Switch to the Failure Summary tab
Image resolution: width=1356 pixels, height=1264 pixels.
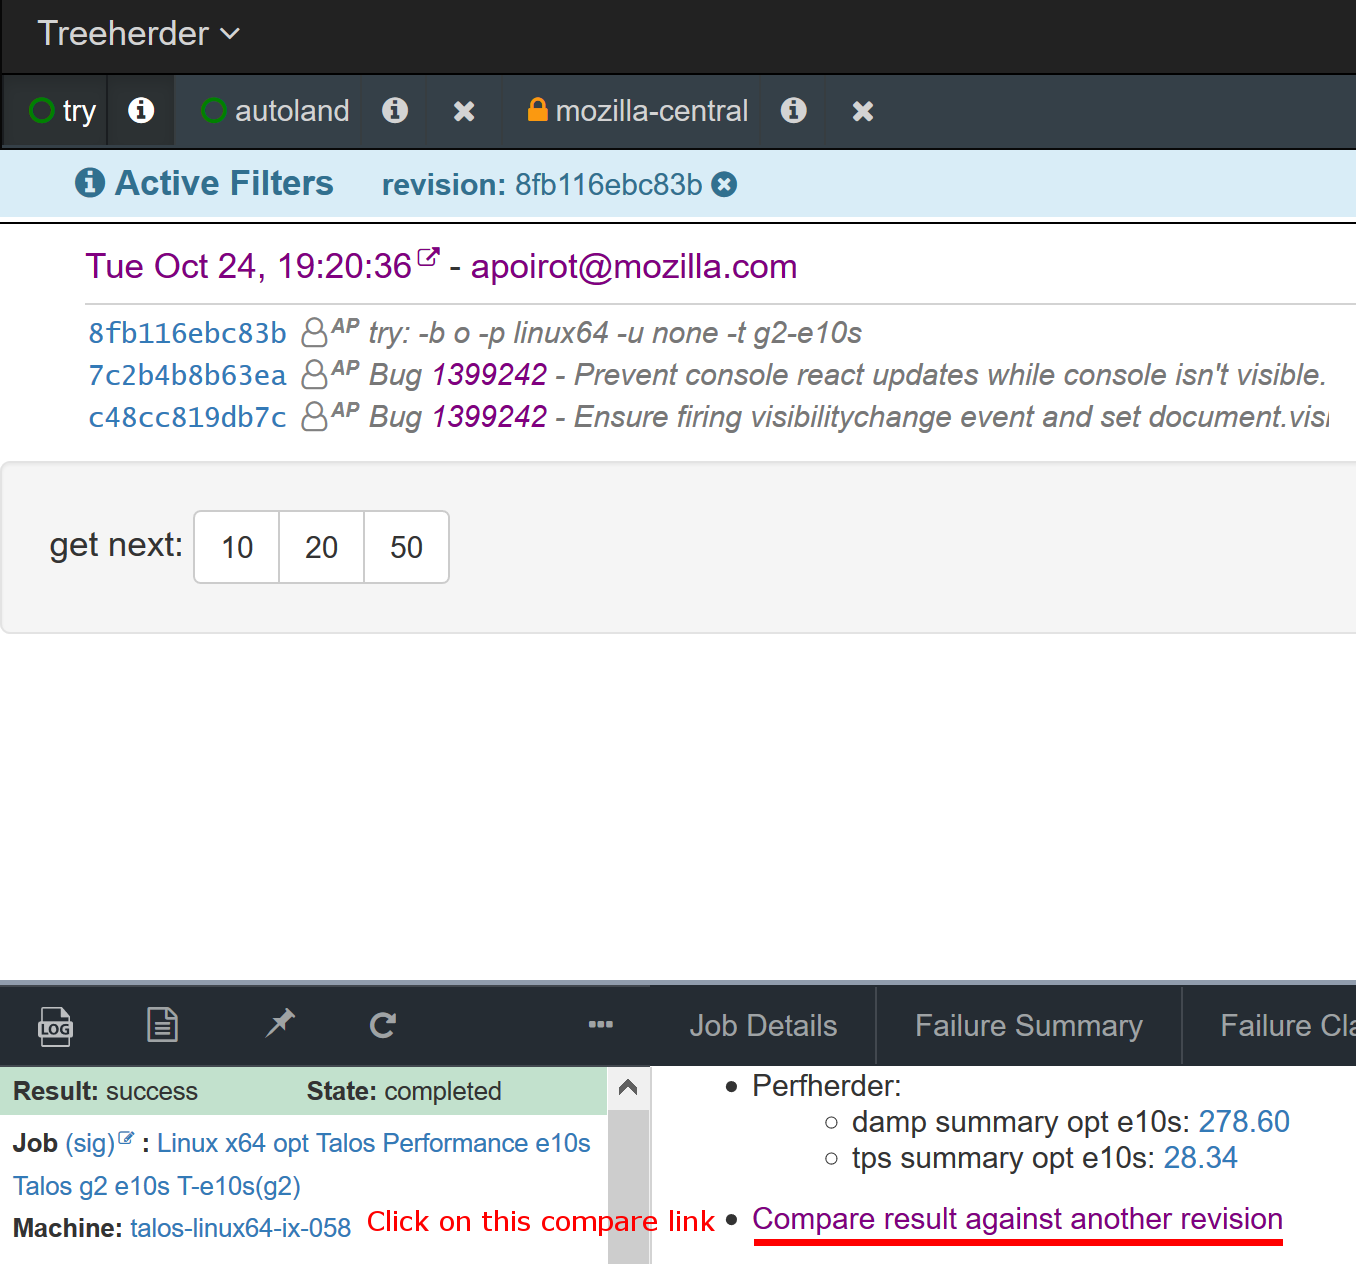click(x=1028, y=1026)
